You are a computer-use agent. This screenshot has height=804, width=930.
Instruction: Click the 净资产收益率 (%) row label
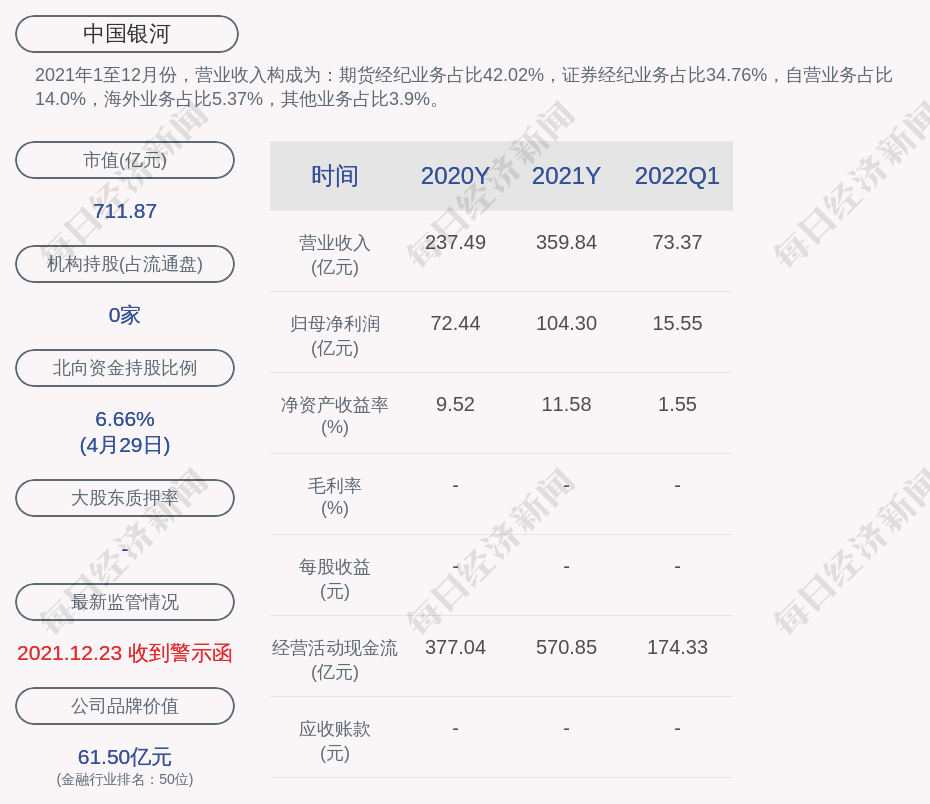[x=335, y=416]
